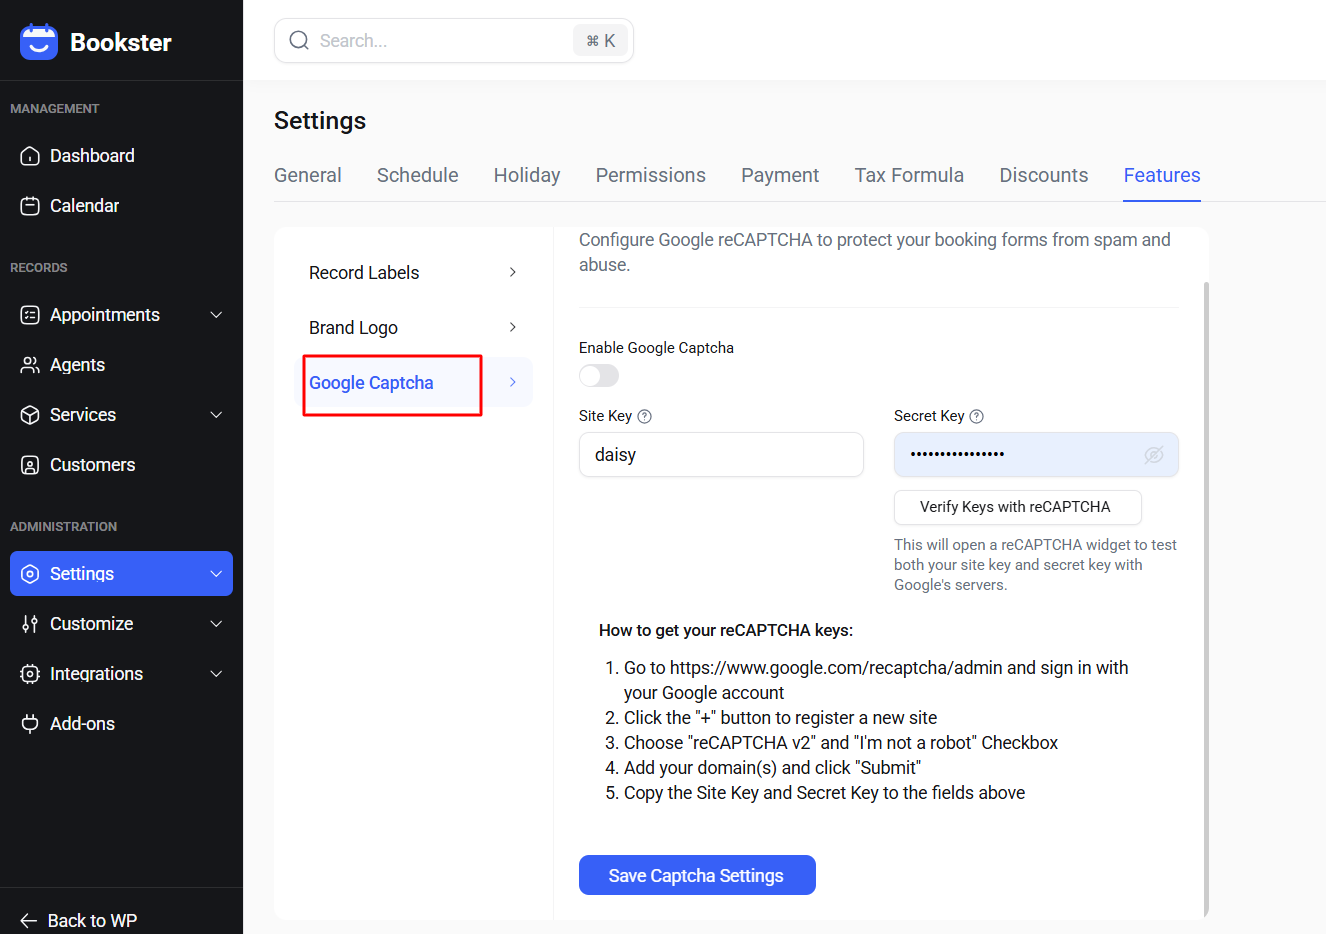Click the Site Key input field
This screenshot has width=1326, height=934.
(x=720, y=455)
